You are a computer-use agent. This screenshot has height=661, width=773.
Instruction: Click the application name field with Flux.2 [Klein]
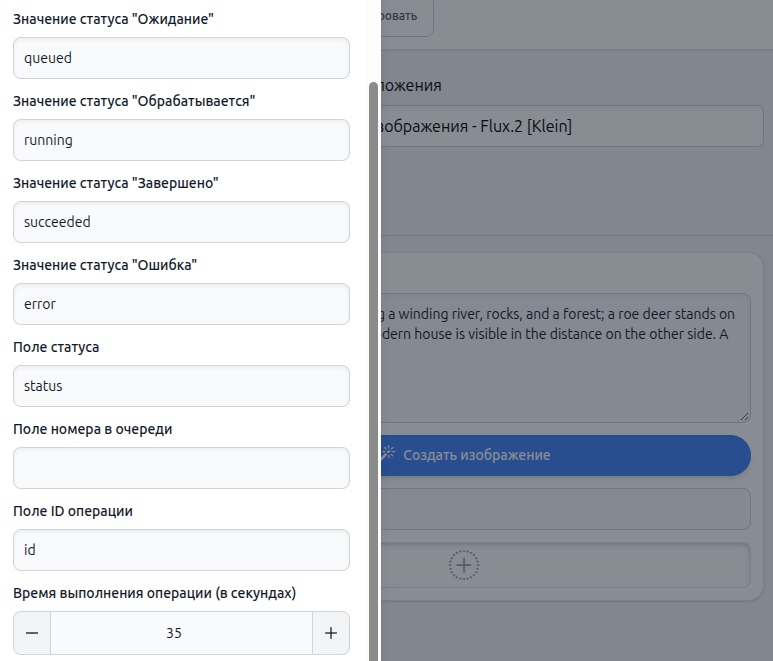572,126
